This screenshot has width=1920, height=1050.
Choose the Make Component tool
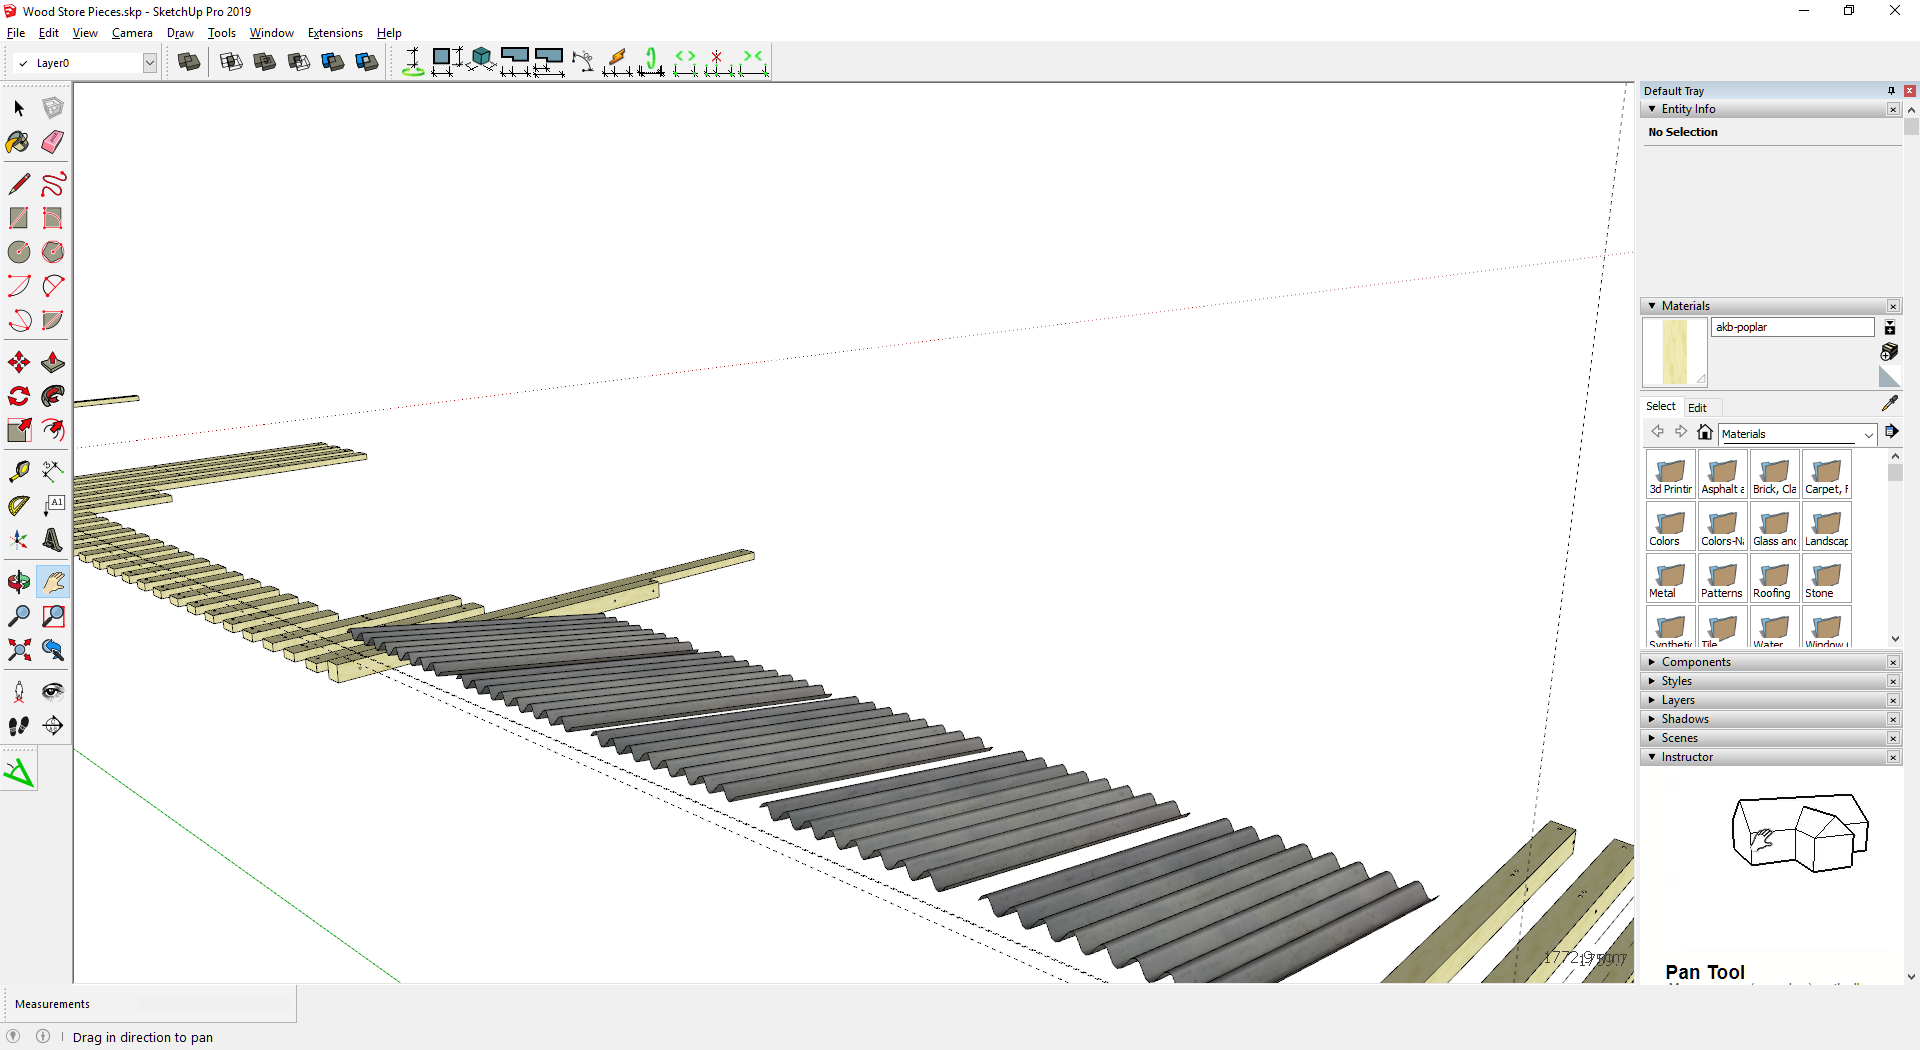pos(53,108)
